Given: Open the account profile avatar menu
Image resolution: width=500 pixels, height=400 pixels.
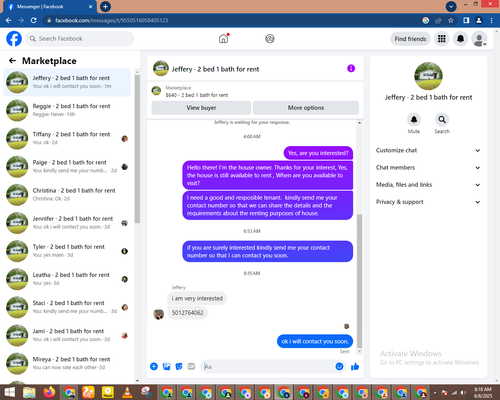Looking at the screenshot, I should (x=479, y=39).
